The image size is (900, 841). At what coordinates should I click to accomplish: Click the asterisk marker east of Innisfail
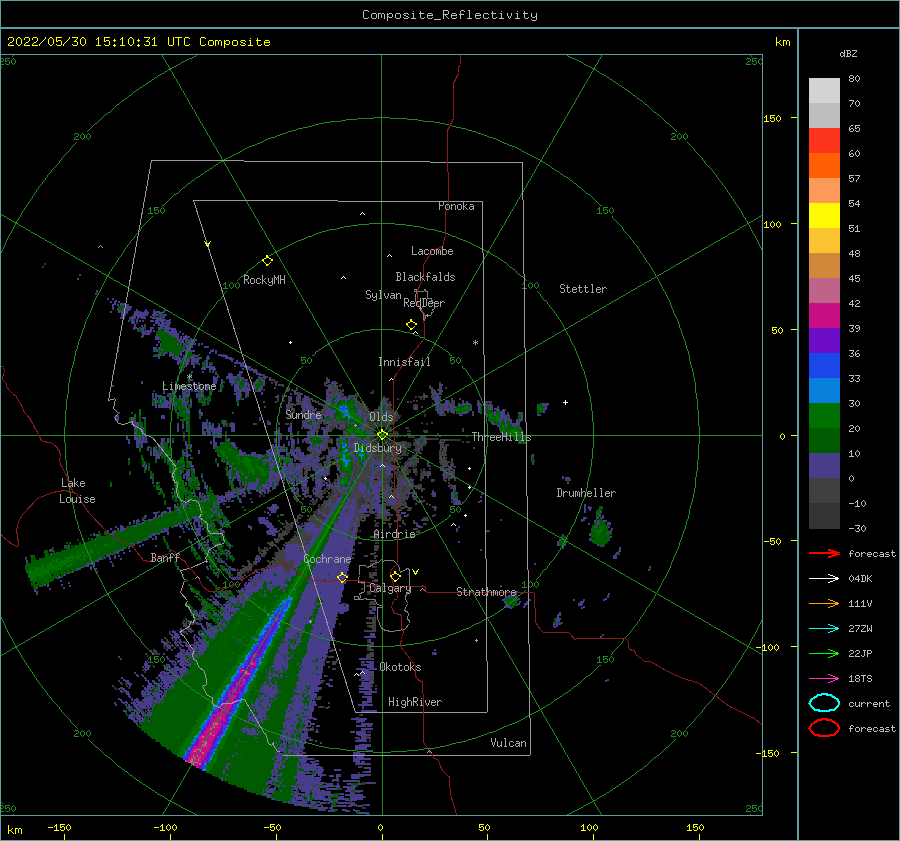coord(475,343)
